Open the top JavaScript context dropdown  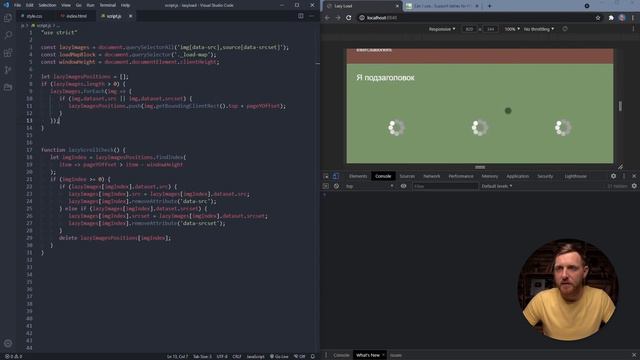(x=369, y=186)
